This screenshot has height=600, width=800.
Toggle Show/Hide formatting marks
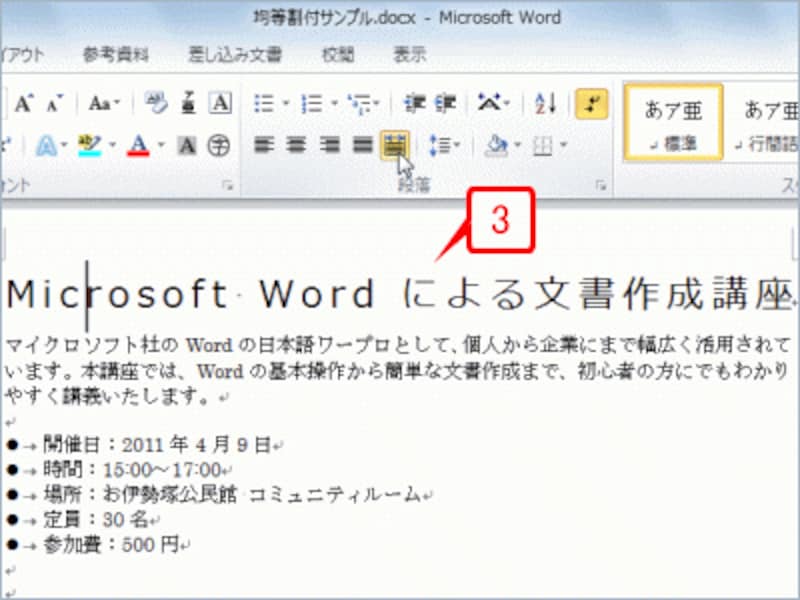pyautogui.click(x=592, y=104)
